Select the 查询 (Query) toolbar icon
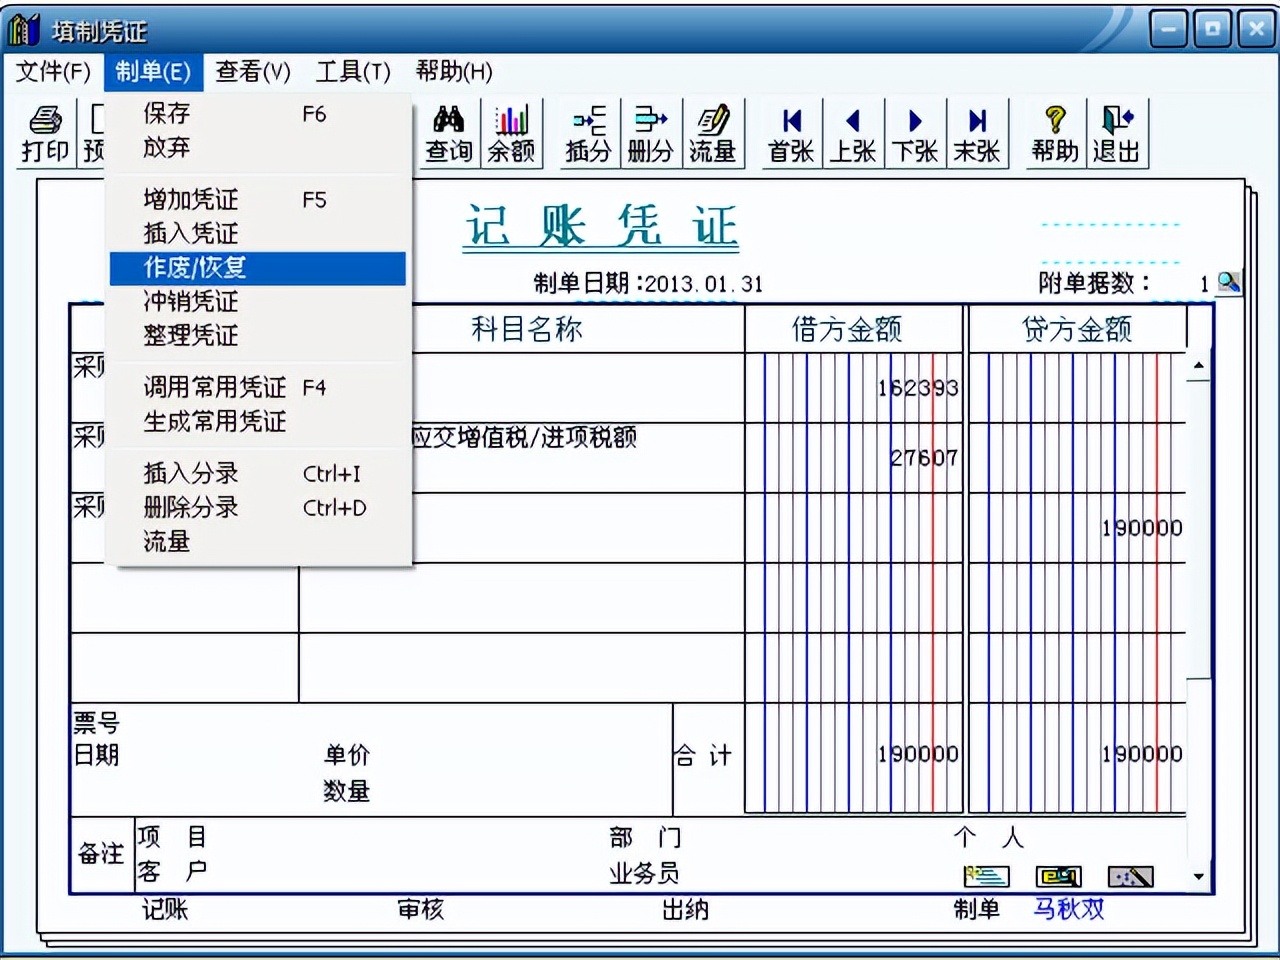This screenshot has width=1280, height=960. point(447,133)
